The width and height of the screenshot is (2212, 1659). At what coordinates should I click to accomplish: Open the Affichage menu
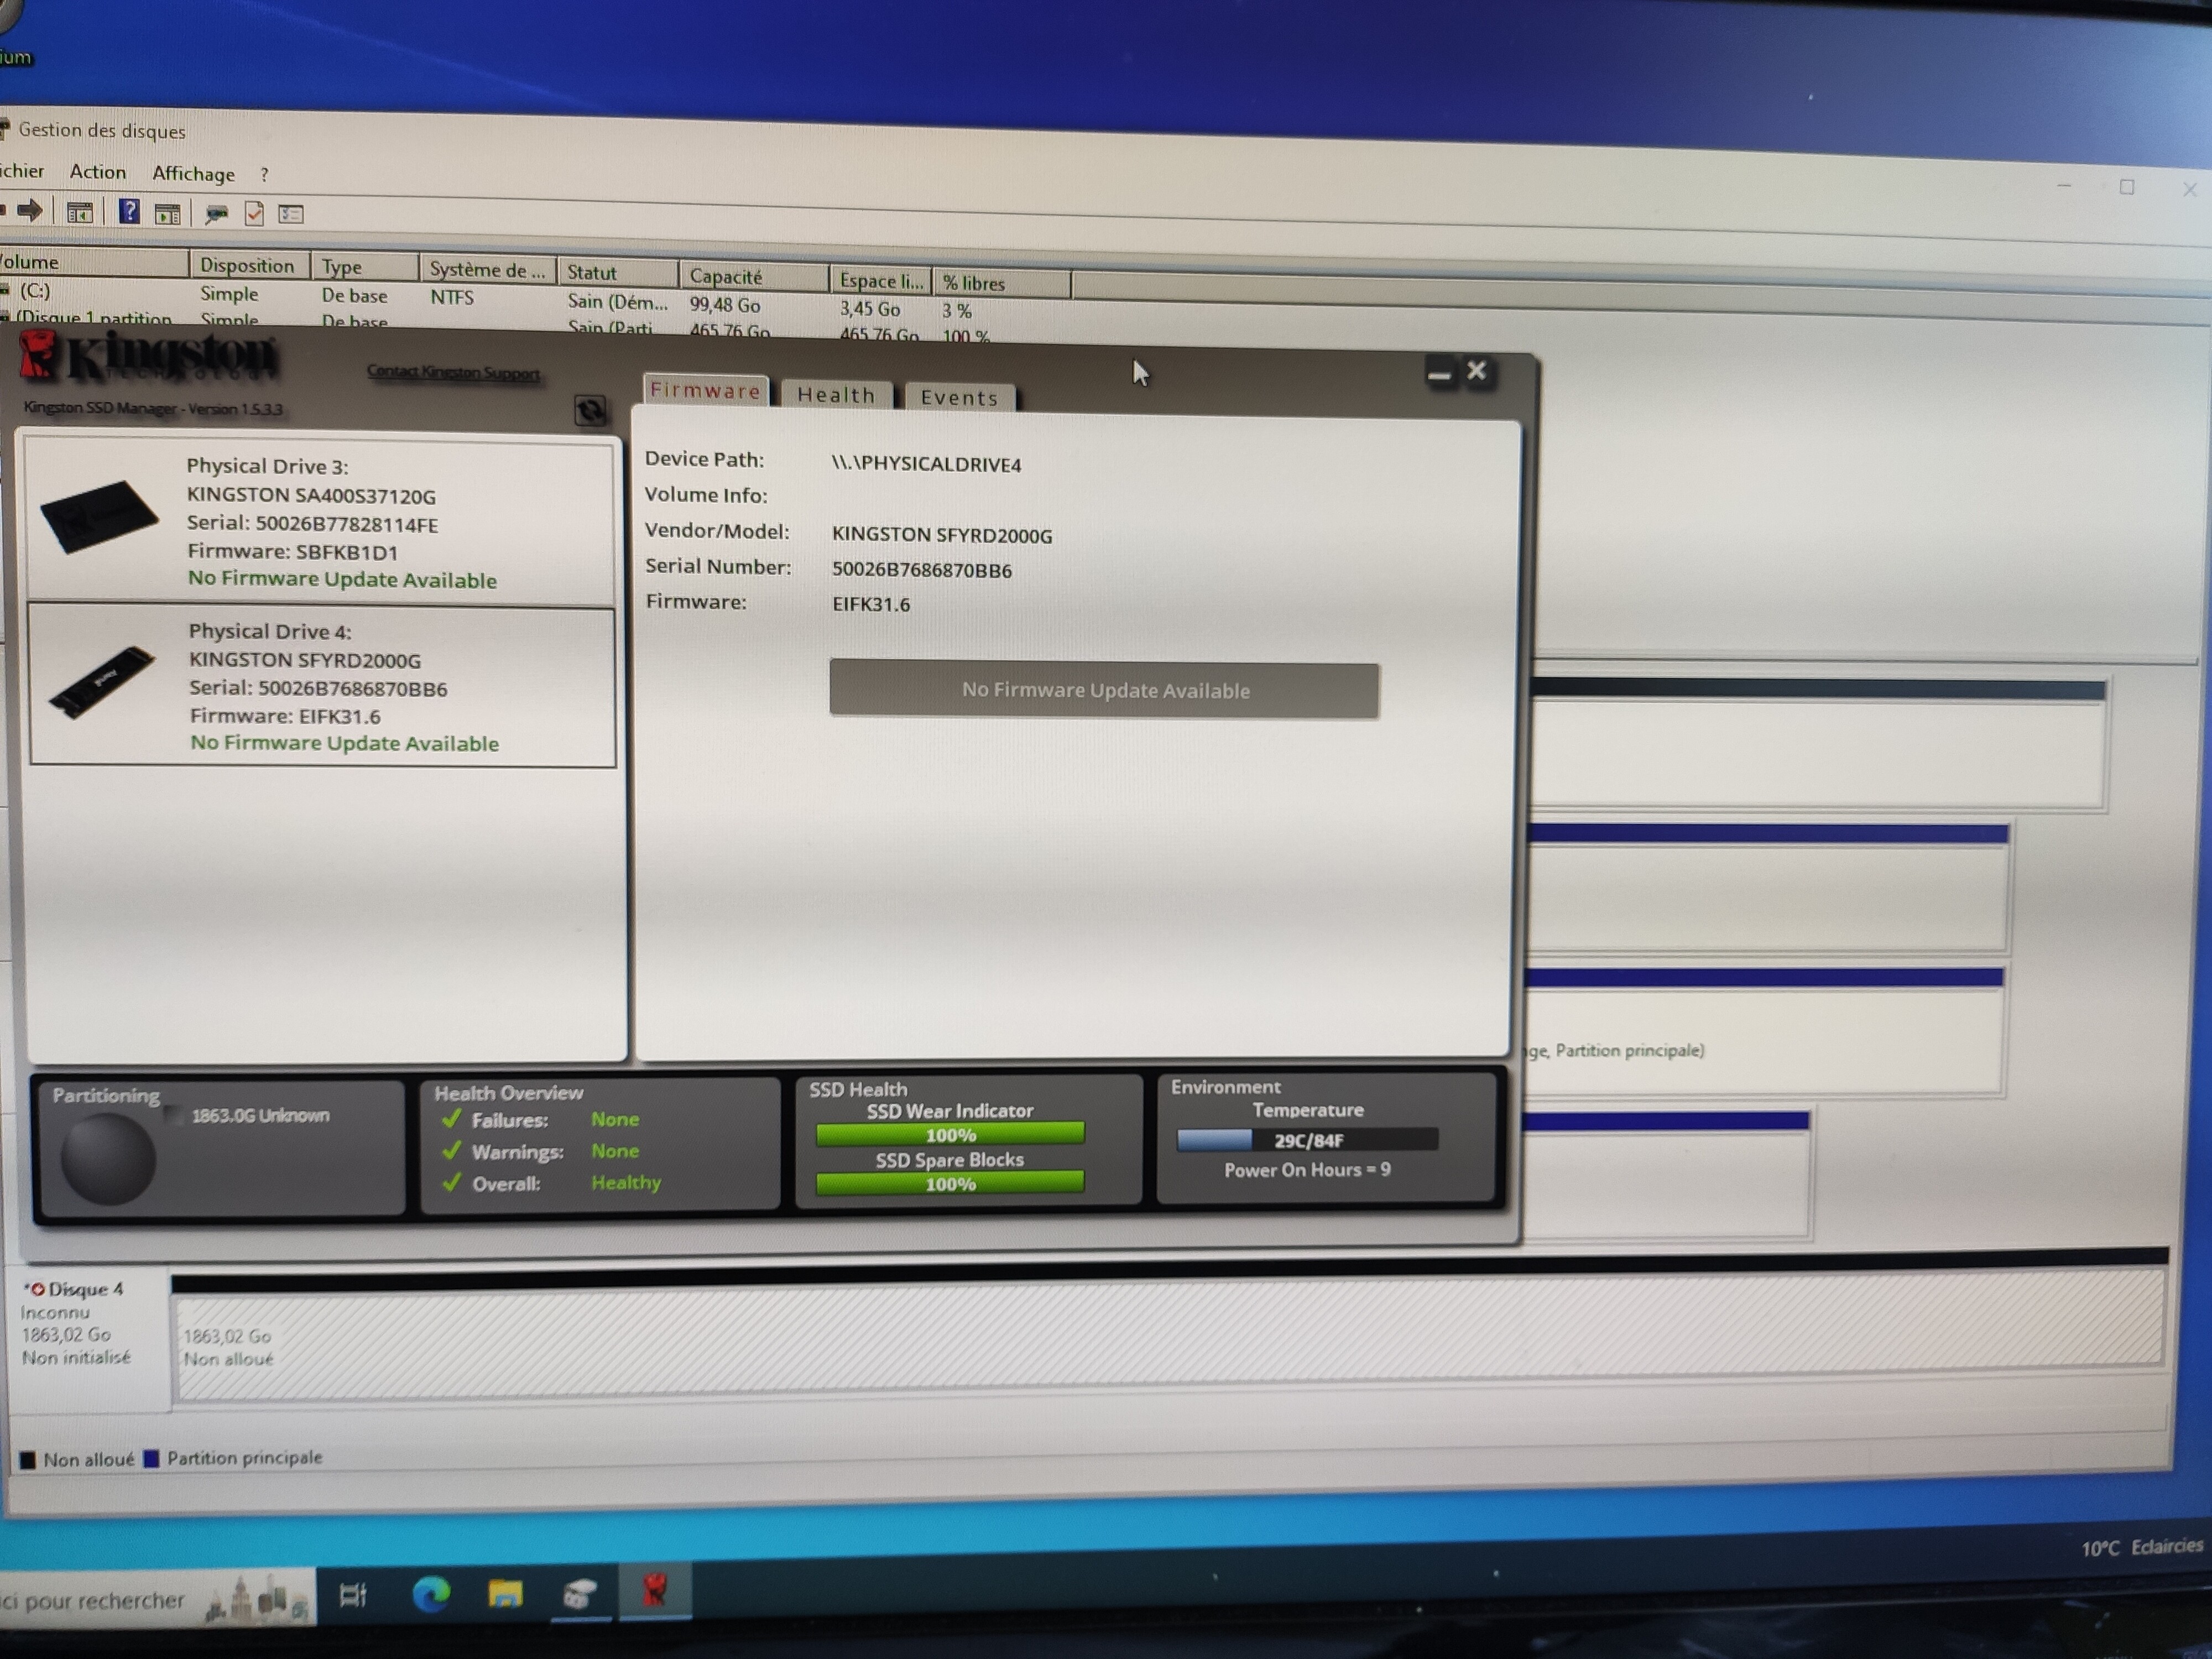(x=194, y=174)
